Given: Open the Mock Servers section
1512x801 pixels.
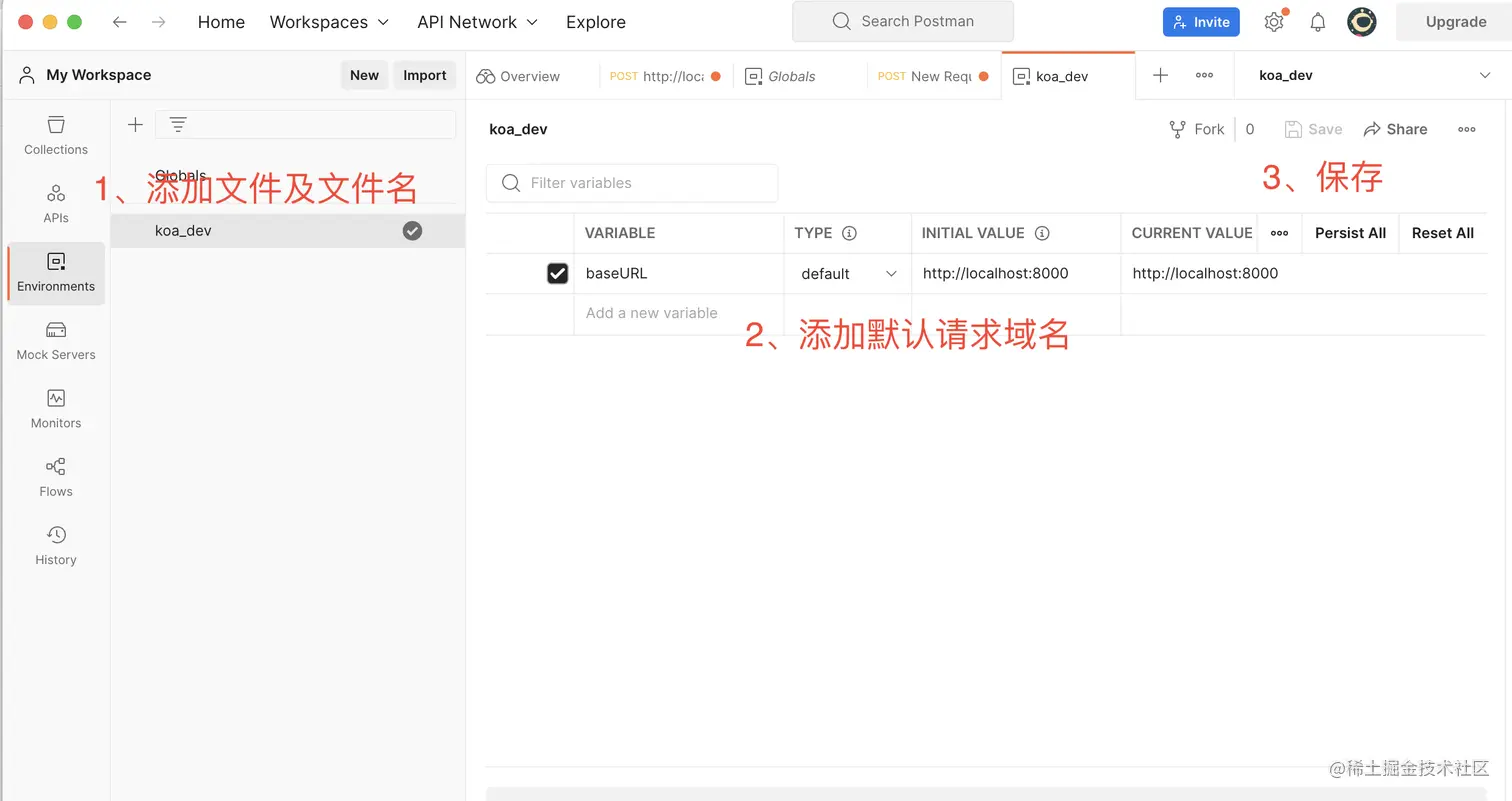Looking at the screenshot, I should pos(55,340).
